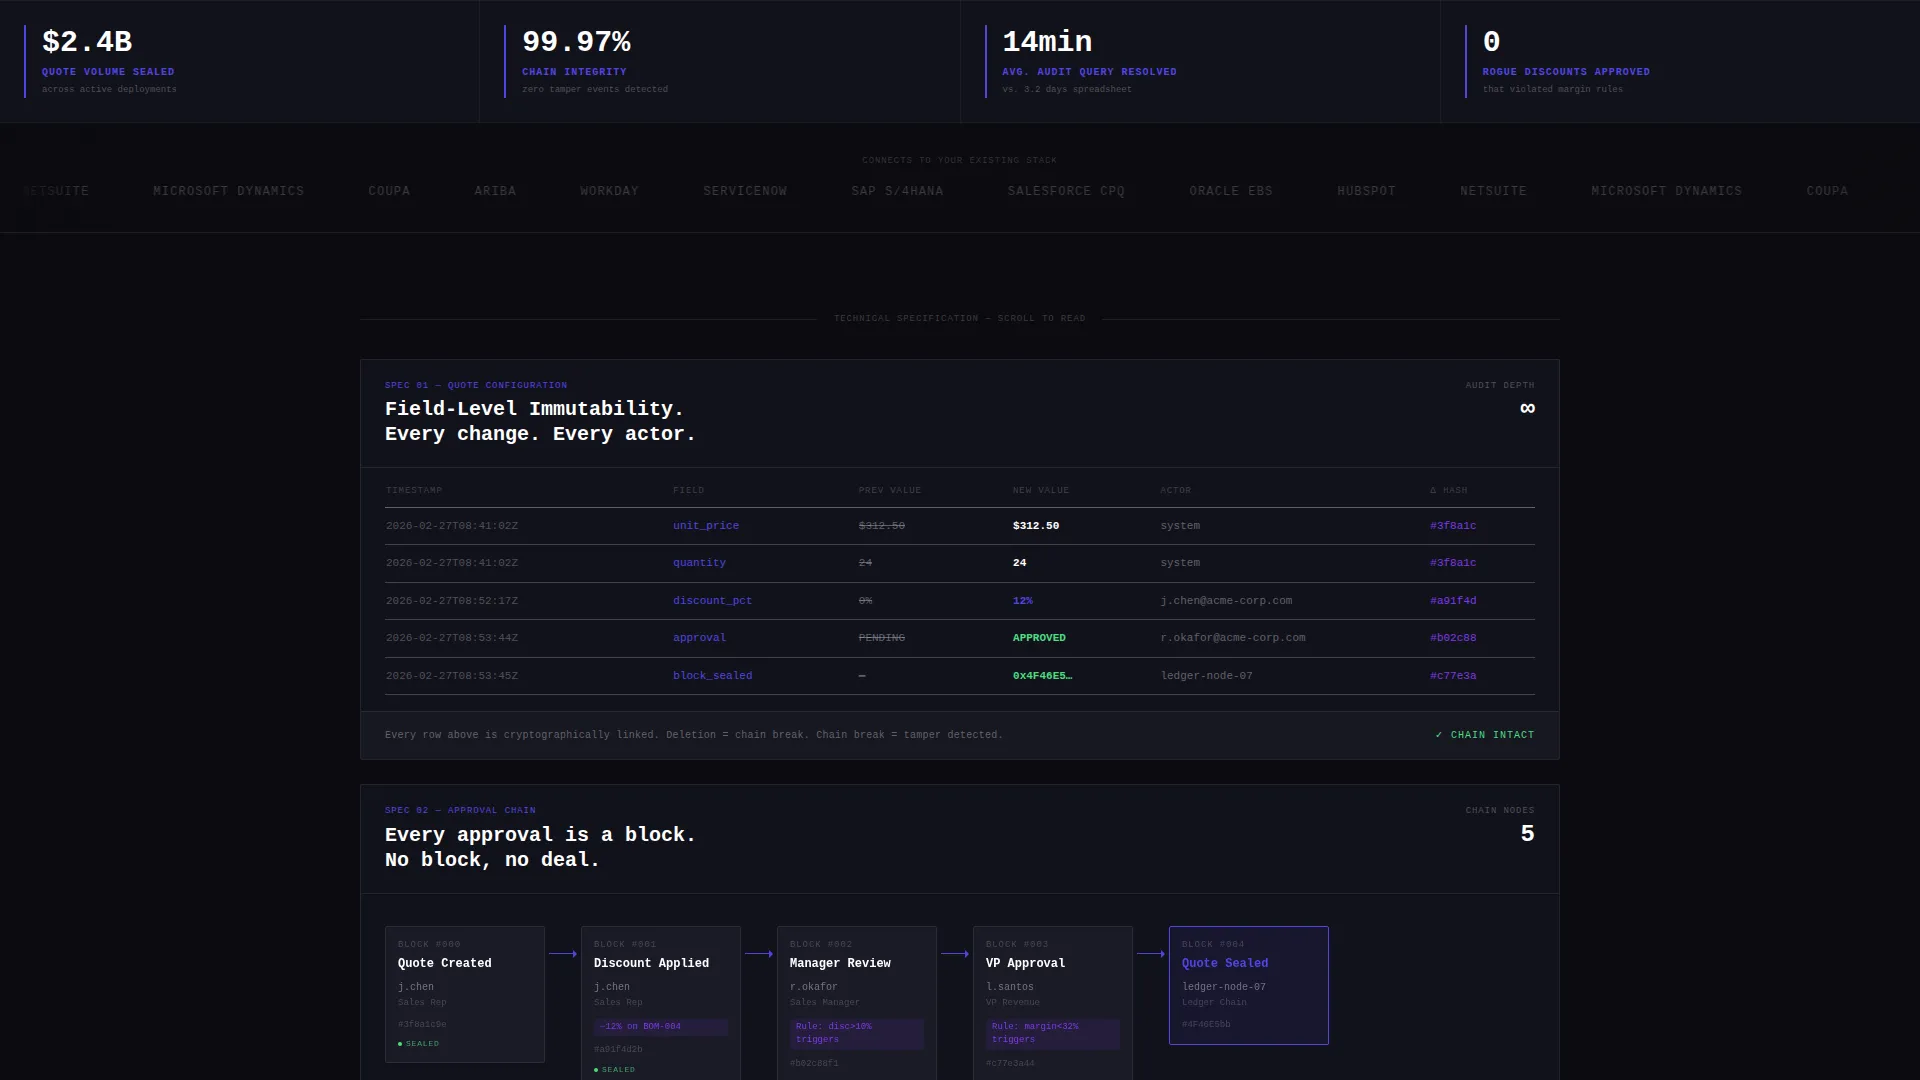Click the SEALED badge in Quote Created block
The height and width of the screenshot is (1080, 1920).
click(419, 1044)
